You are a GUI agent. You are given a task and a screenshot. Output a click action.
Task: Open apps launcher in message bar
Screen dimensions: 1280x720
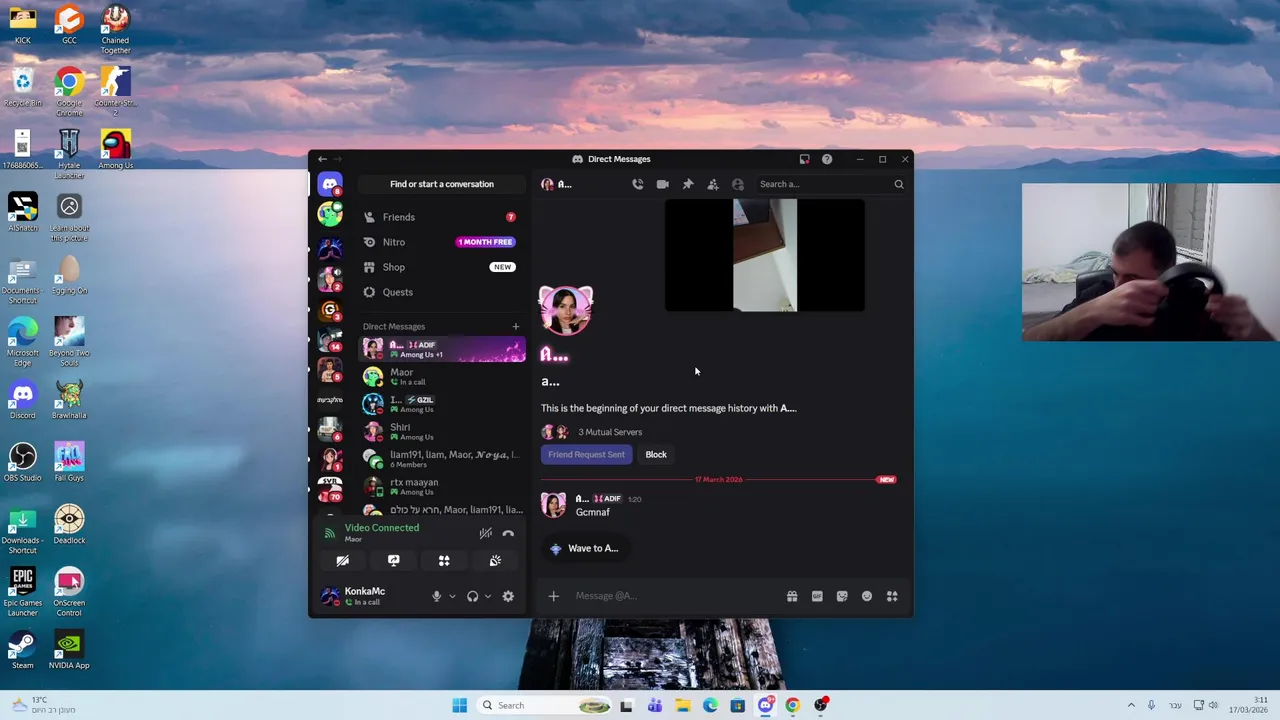tap(892, 596)
